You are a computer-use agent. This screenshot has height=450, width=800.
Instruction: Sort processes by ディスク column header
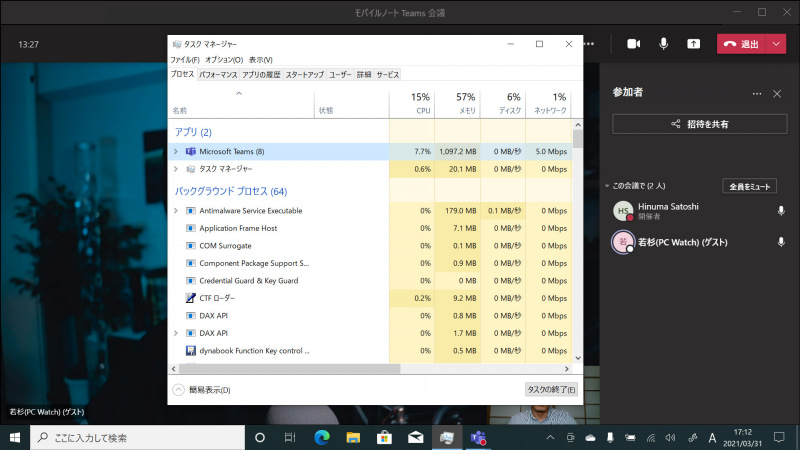[503, 104]
